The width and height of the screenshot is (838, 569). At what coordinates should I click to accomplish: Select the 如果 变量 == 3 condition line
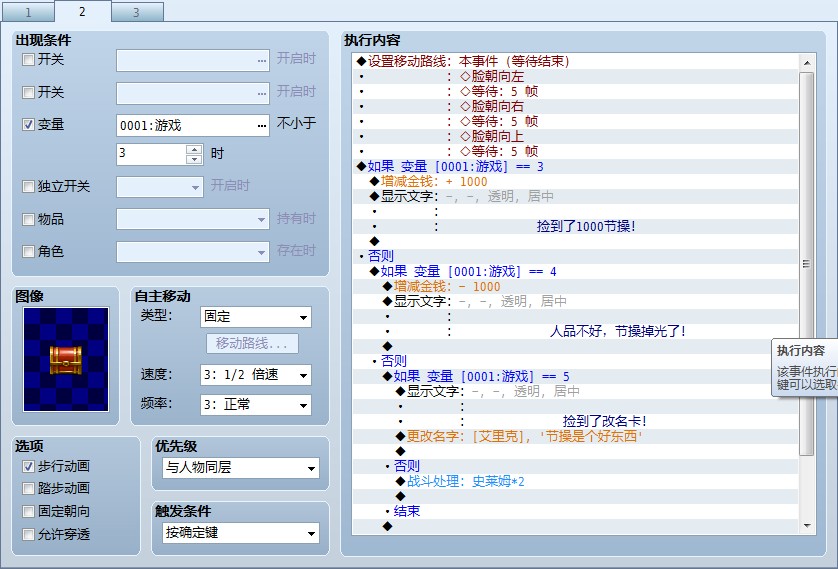tap(575, 167)
